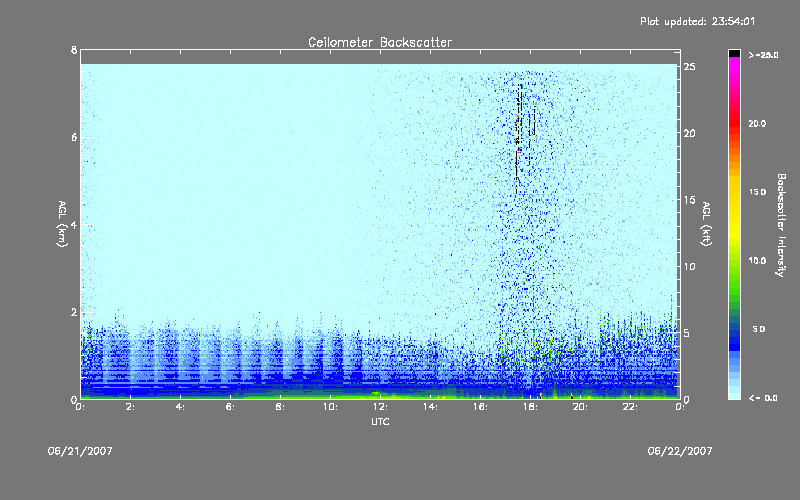Click the 20 kft tick label
Image resolution: width=800 pixels, height=500 pixels.
click(x=689, y=133)
